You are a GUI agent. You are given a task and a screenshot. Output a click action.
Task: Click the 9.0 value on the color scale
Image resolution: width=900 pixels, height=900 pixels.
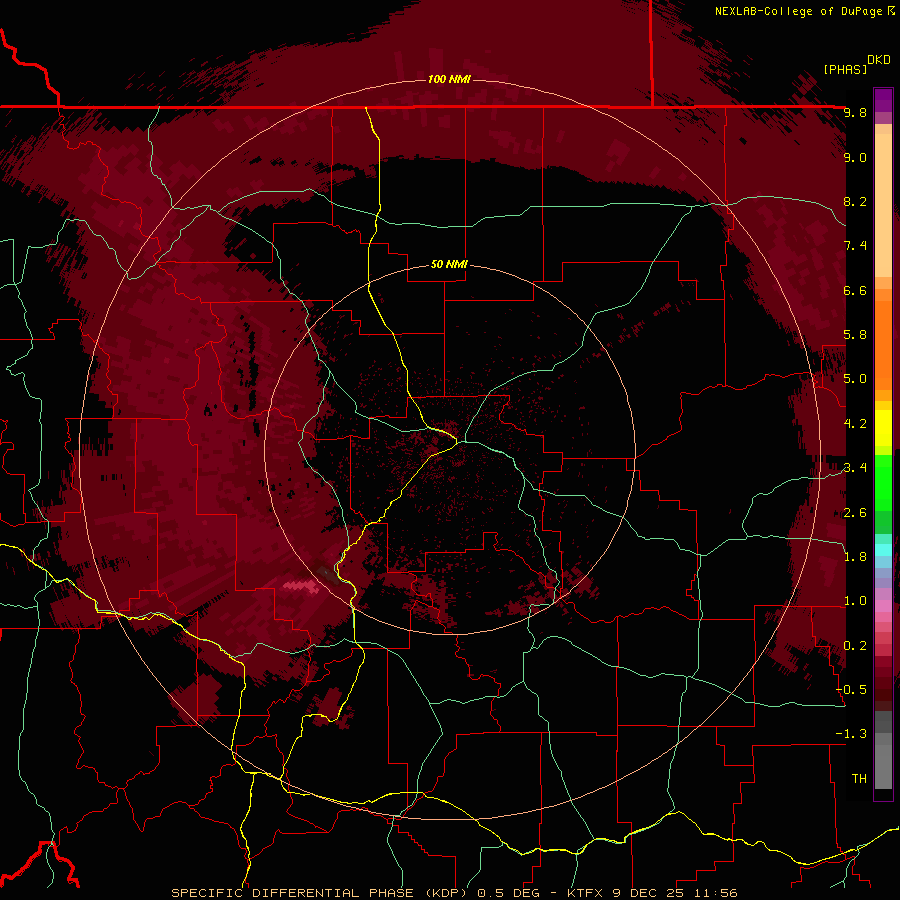coord(855,157)
